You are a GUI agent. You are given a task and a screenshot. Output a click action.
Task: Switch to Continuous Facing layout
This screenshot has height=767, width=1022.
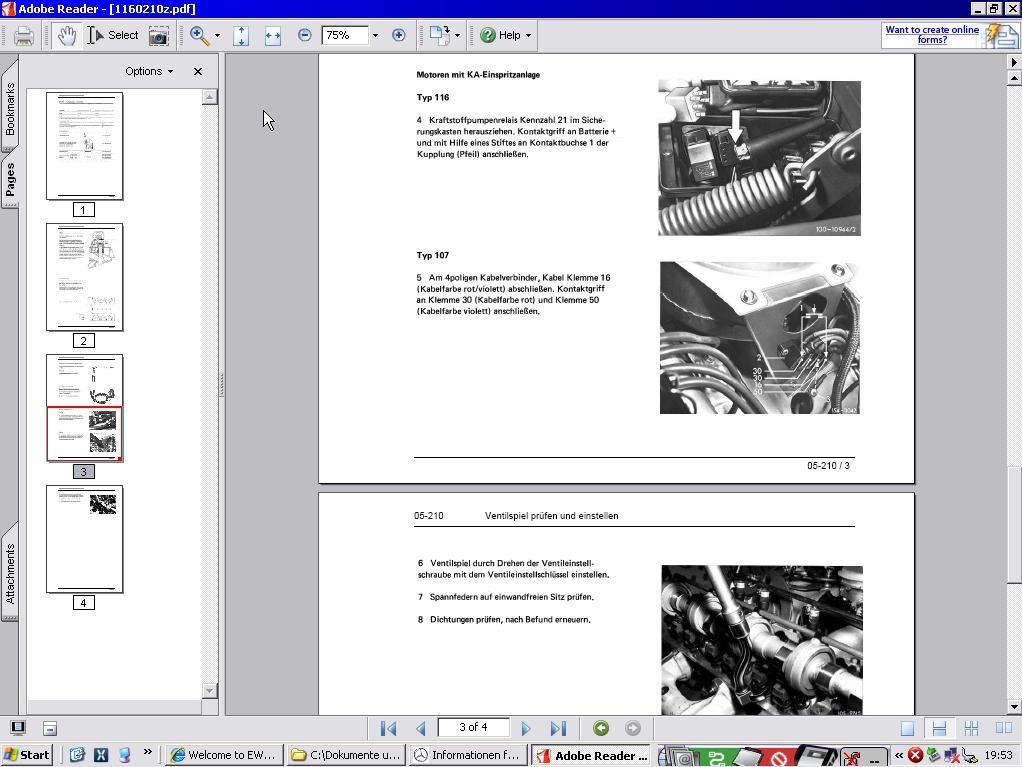971,728
